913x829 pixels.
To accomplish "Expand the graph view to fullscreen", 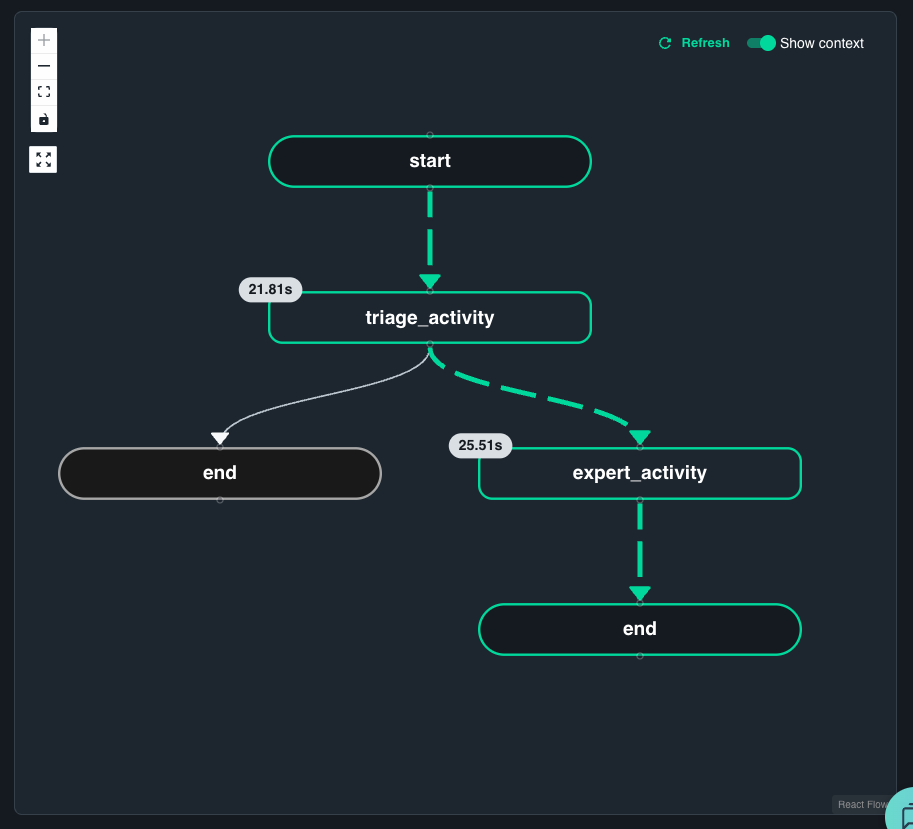I will click(x=43, y=159).
